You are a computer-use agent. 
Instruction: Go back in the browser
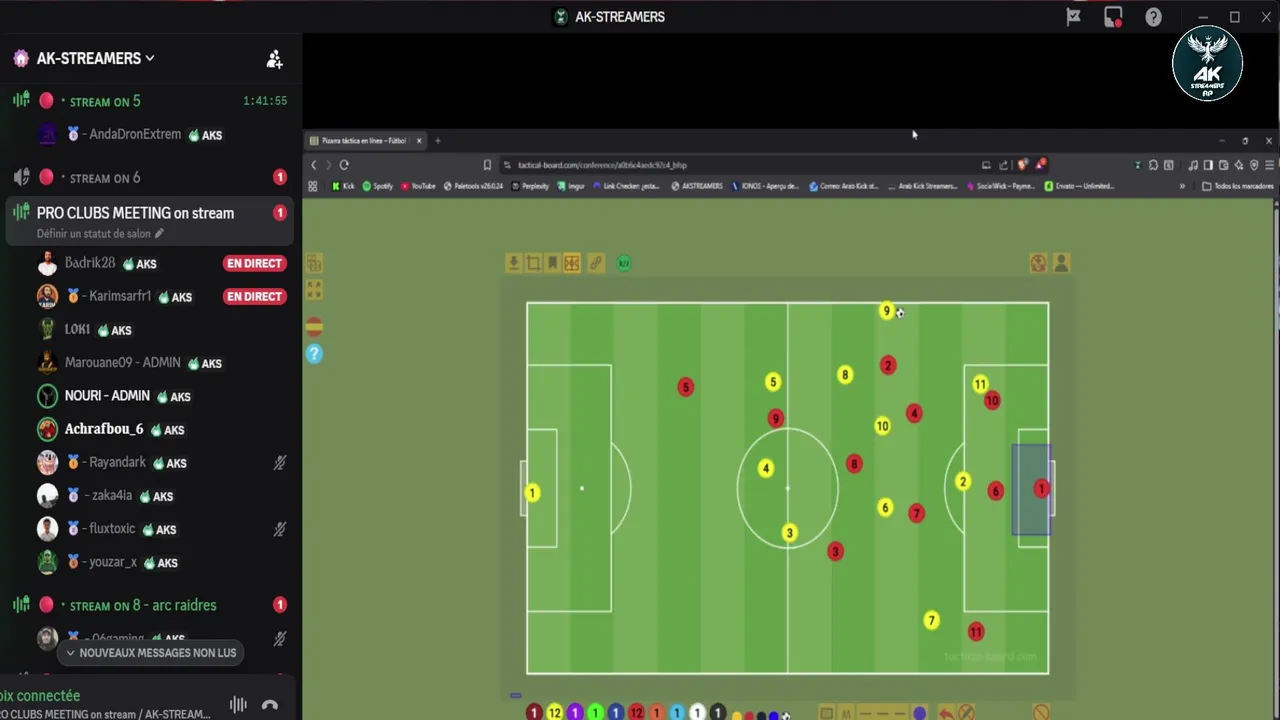coord(314,165)
